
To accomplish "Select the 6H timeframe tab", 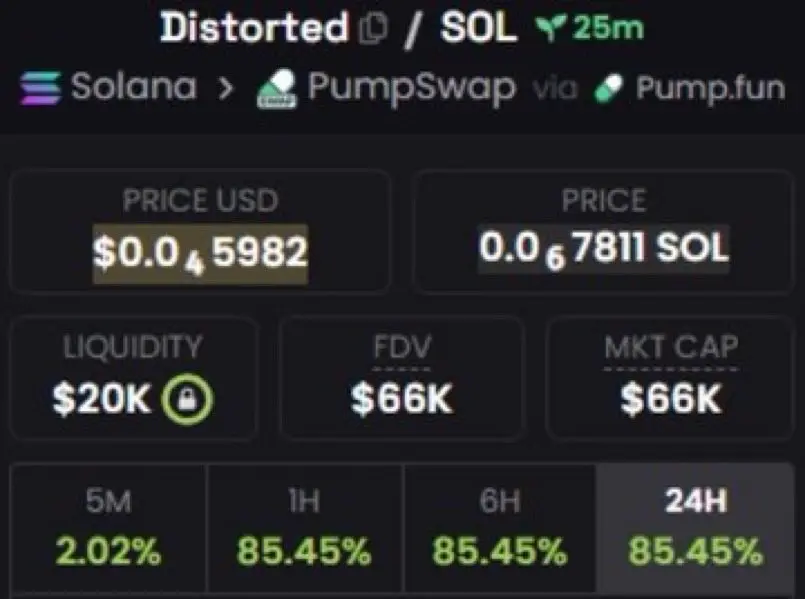I will 500,528.
